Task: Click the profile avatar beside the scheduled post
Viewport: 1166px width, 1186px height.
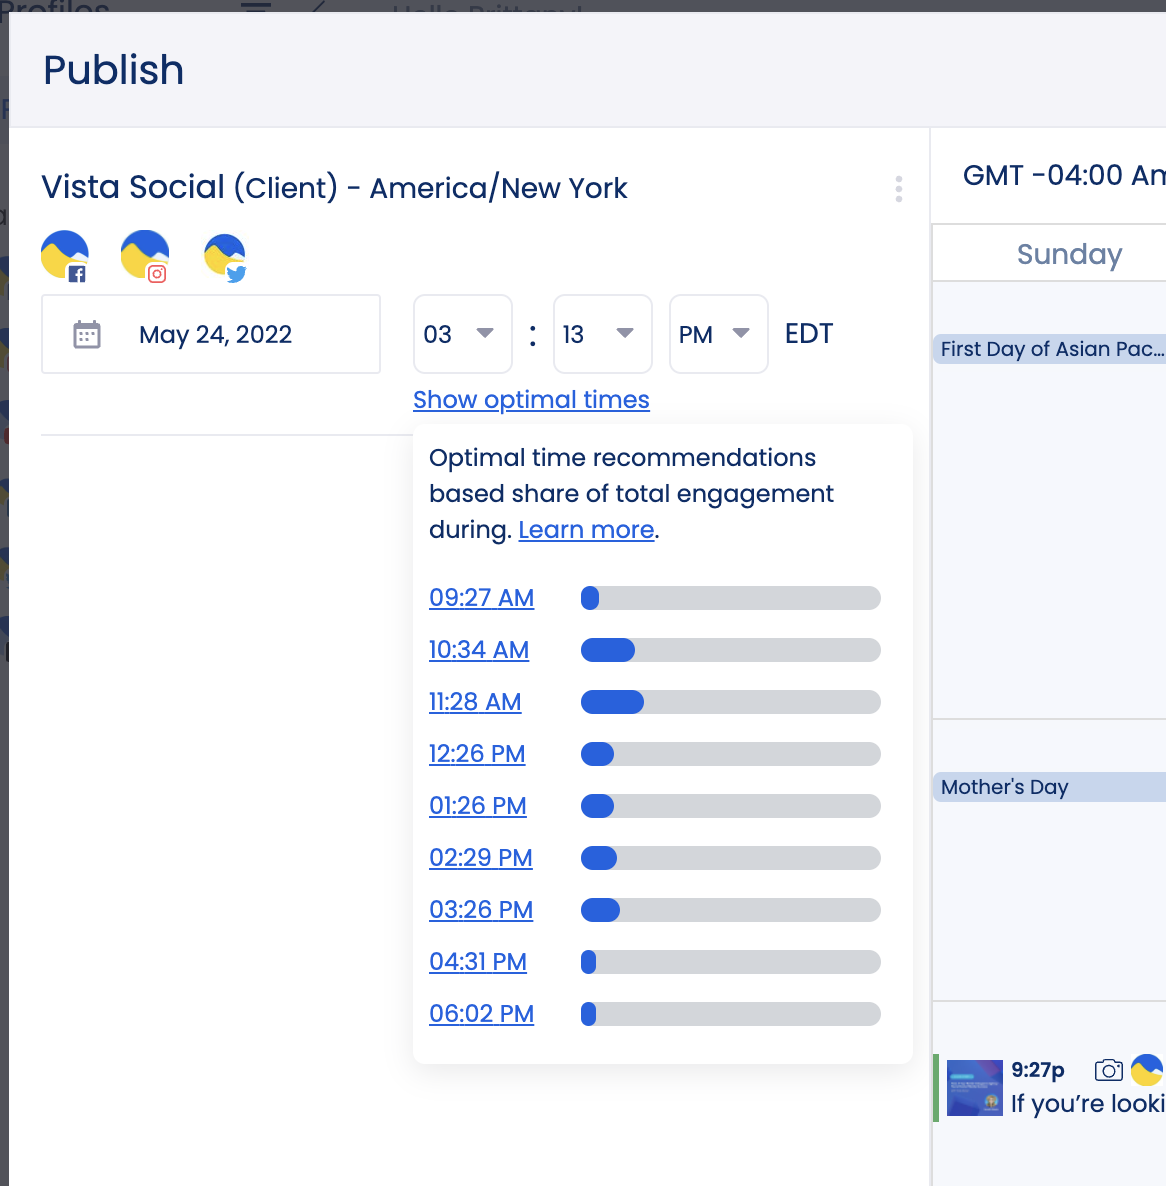Action: coord(1146,1070)
